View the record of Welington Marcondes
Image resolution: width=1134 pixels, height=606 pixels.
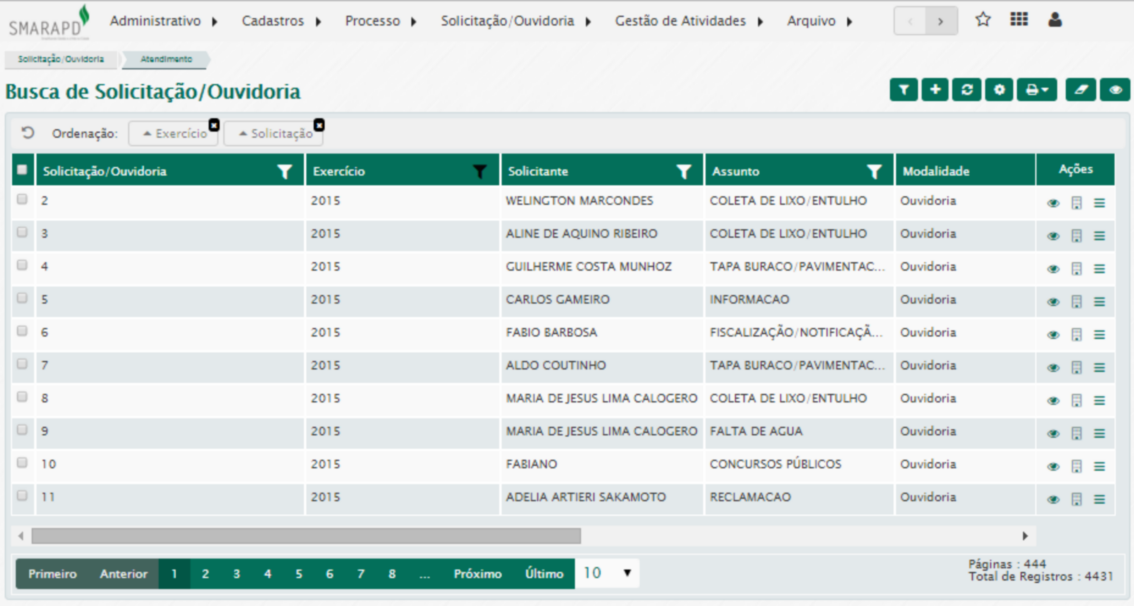(1053, 203)
